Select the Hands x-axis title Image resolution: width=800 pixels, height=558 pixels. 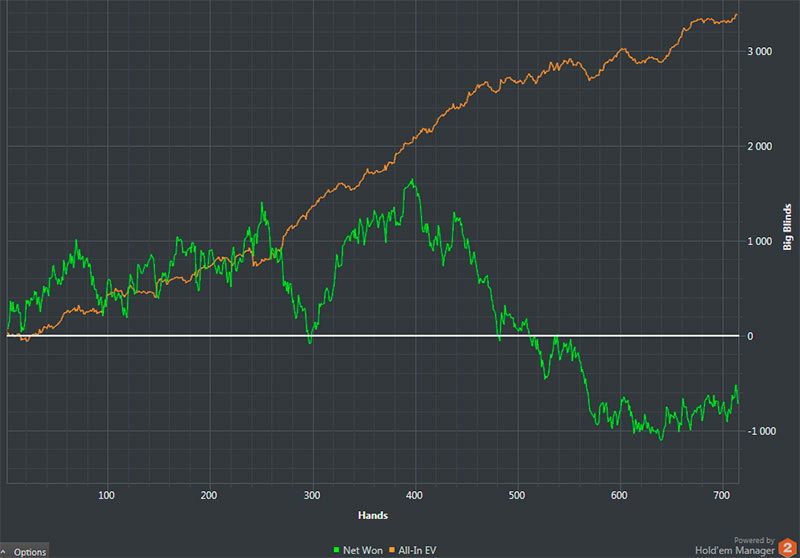372,515
